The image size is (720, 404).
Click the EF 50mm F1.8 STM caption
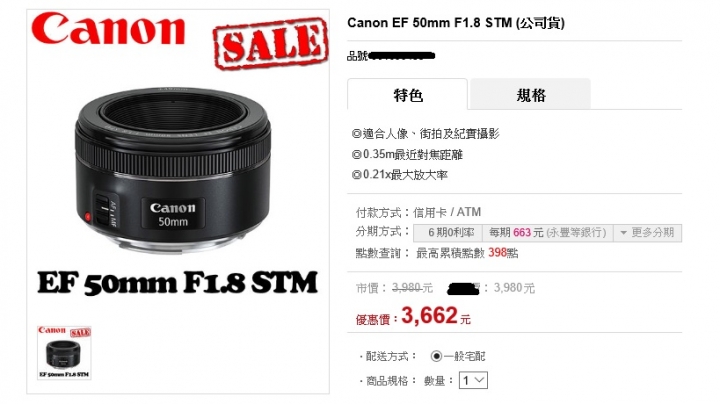click(177, 282)
